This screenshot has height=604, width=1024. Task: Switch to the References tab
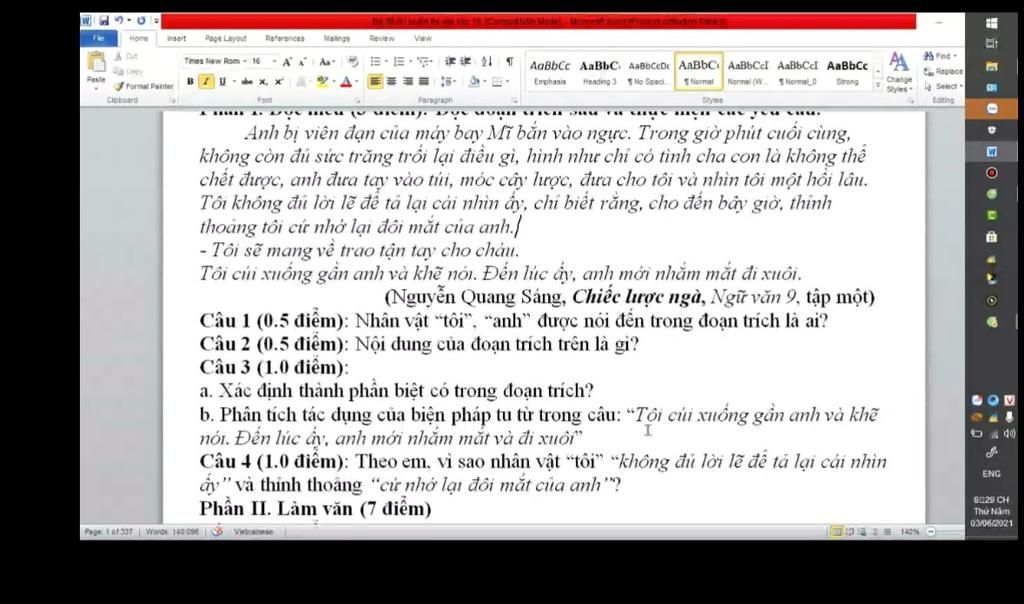tap(285, 39)
